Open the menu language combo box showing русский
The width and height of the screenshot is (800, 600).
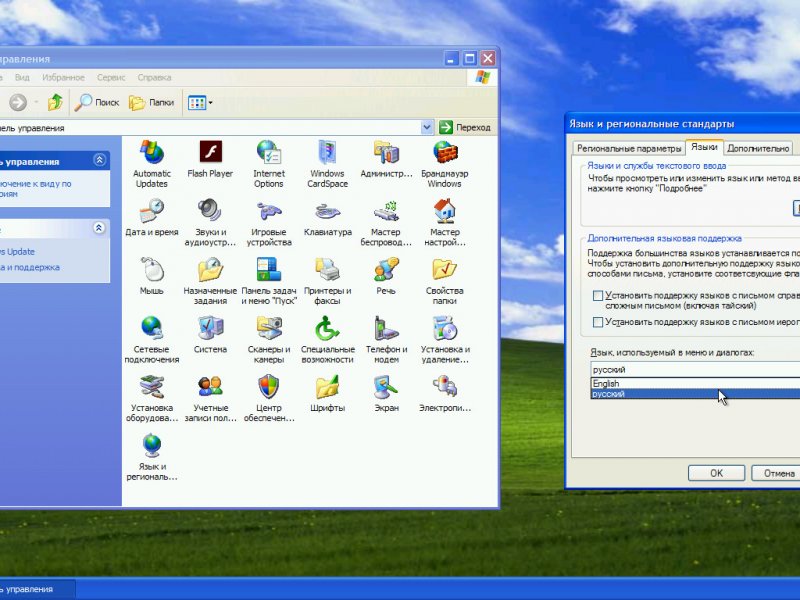(x=695, y=369)
